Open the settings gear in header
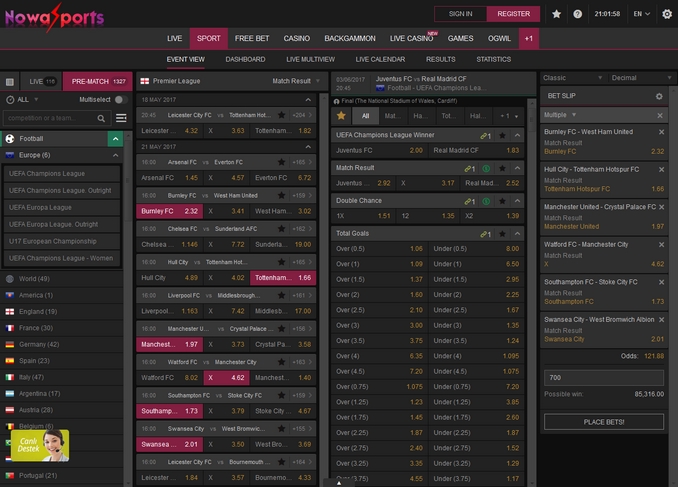 (667, 14)
